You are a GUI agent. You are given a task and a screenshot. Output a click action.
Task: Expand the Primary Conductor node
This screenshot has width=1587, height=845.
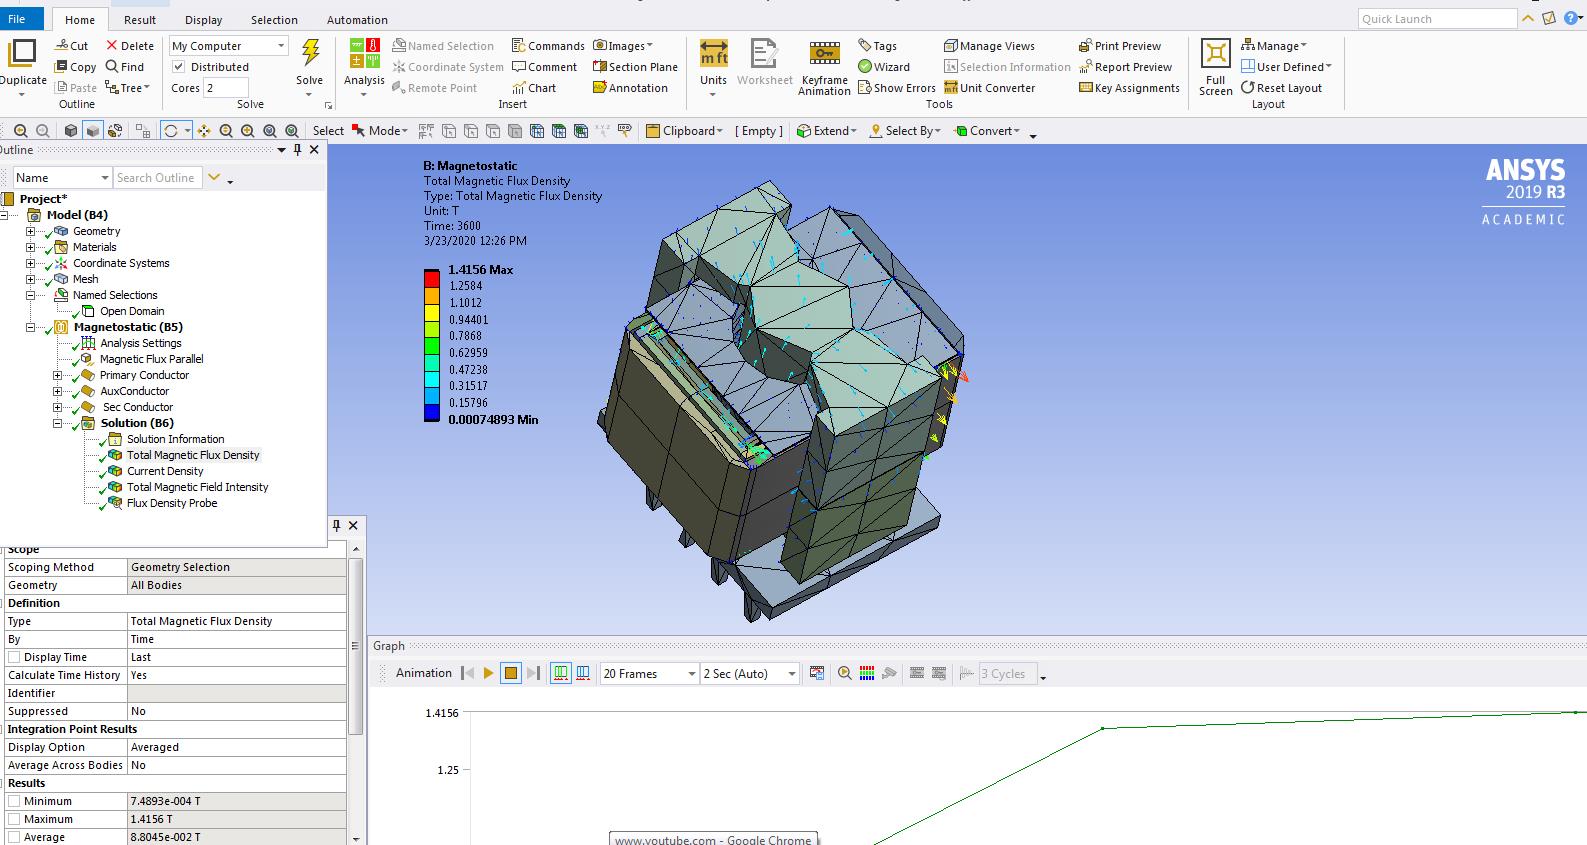click(57, 375)
